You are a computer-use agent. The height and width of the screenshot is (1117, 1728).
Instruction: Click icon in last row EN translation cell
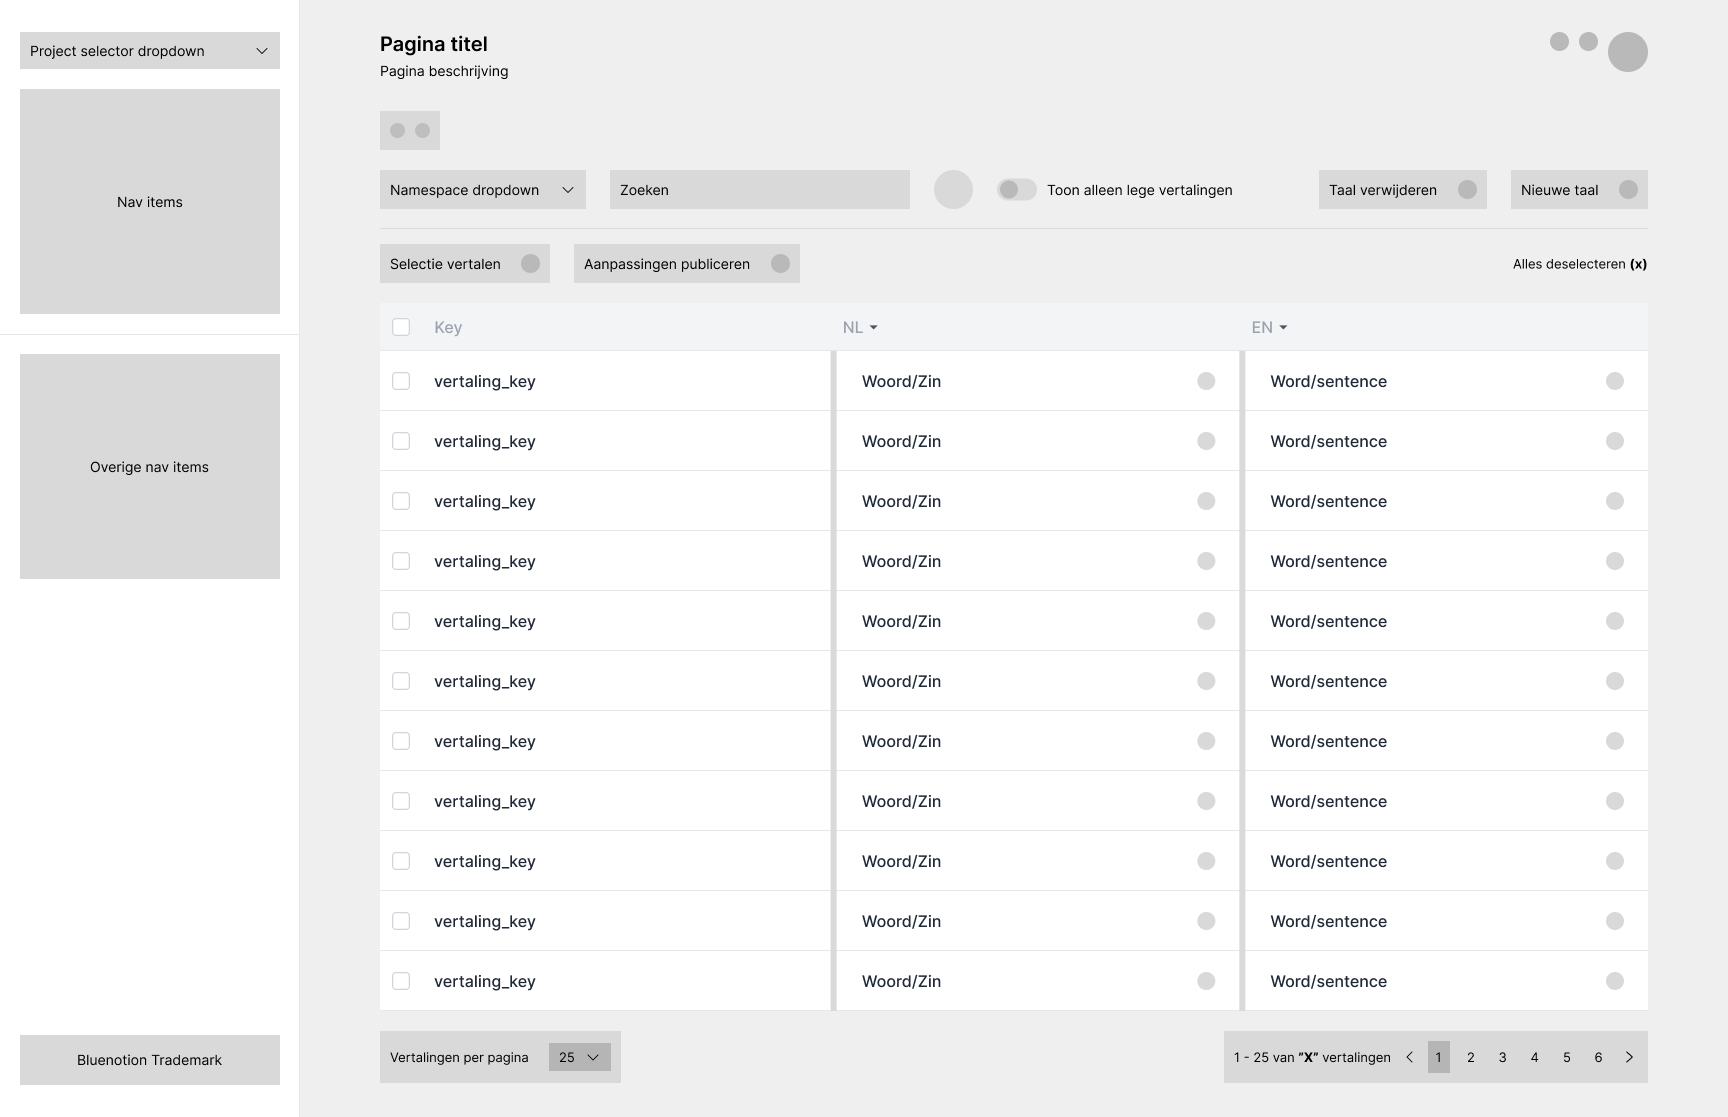click(1614, 981)
